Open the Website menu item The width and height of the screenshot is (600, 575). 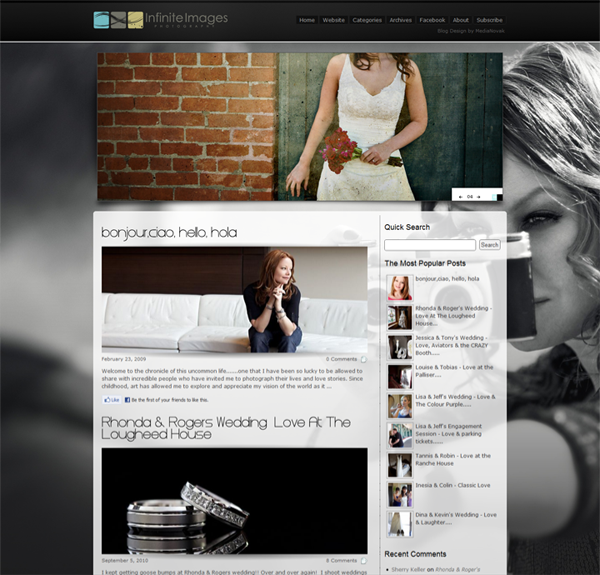tap(333, 20)
